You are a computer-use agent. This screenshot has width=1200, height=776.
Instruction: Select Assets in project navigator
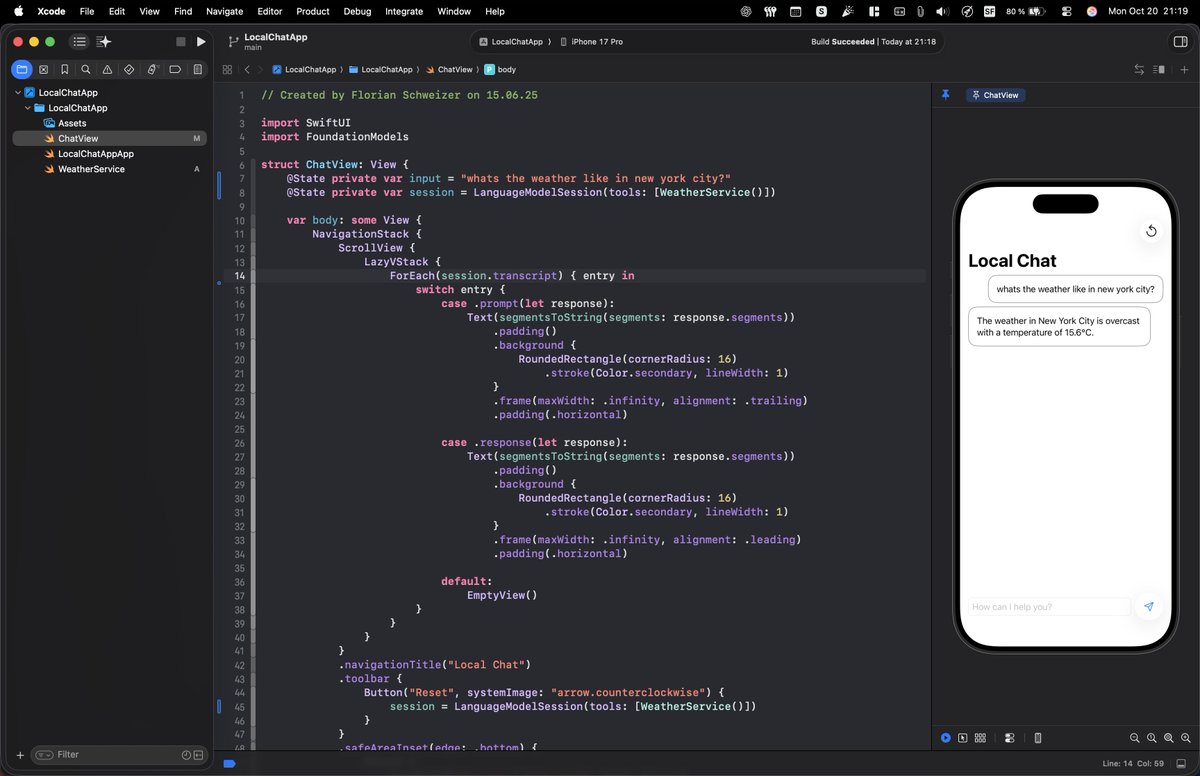[72, 123]
